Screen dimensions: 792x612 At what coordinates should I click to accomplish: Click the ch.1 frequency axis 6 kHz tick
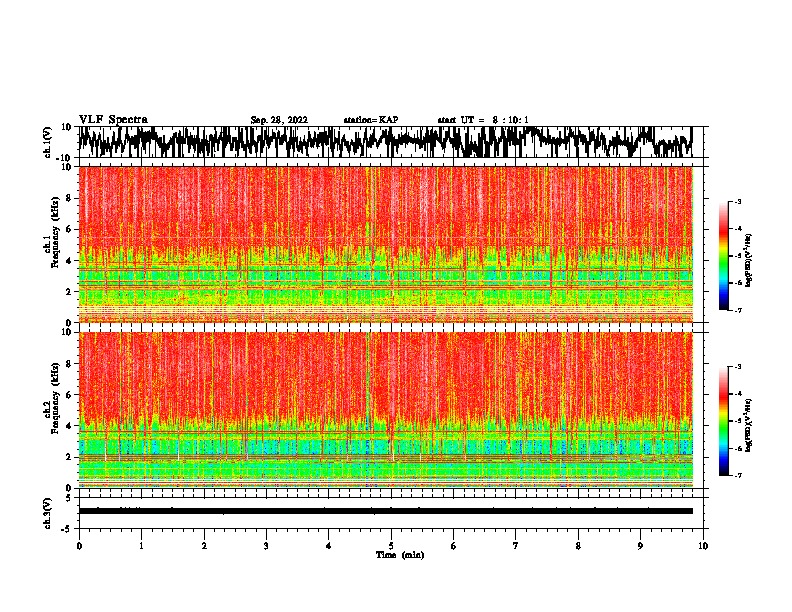(70, 230)
